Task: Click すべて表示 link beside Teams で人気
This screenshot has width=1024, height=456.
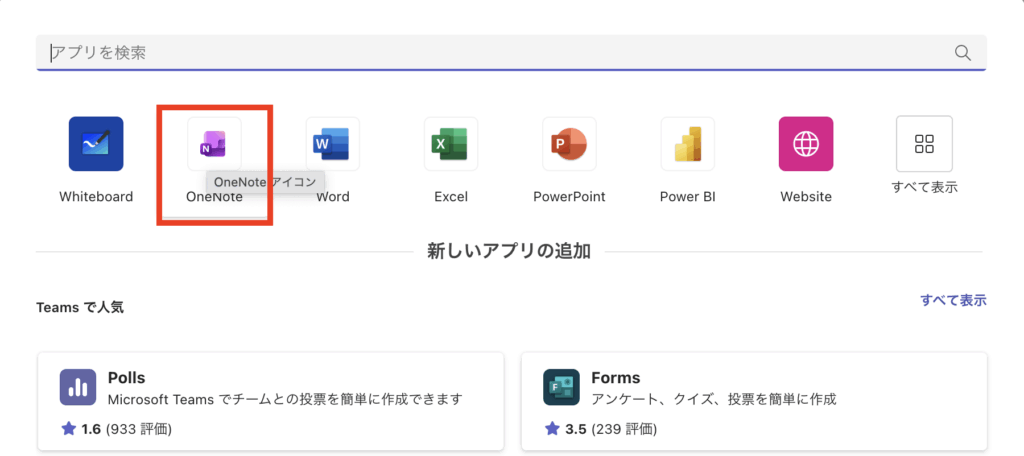Action: (x=953, y=300)
